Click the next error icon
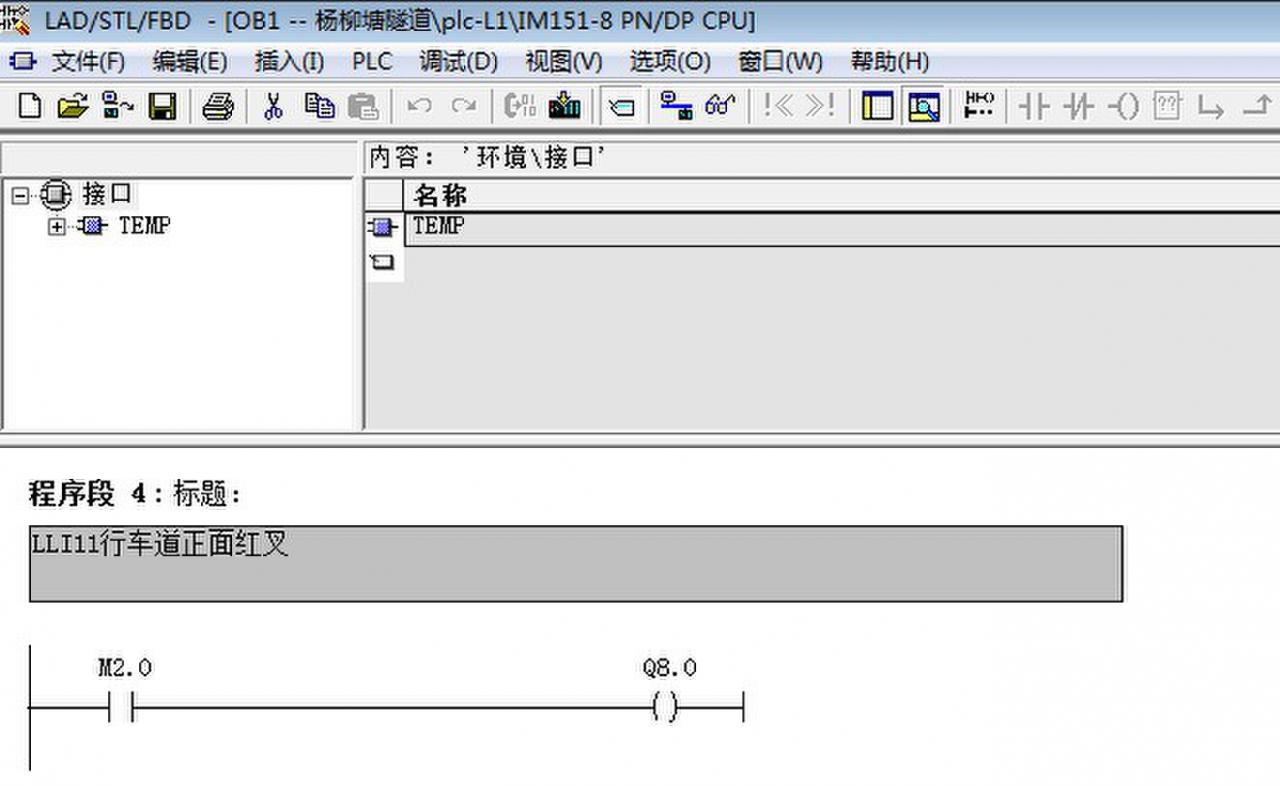Viewport: 1280px width, 786px height. point(820,107)
